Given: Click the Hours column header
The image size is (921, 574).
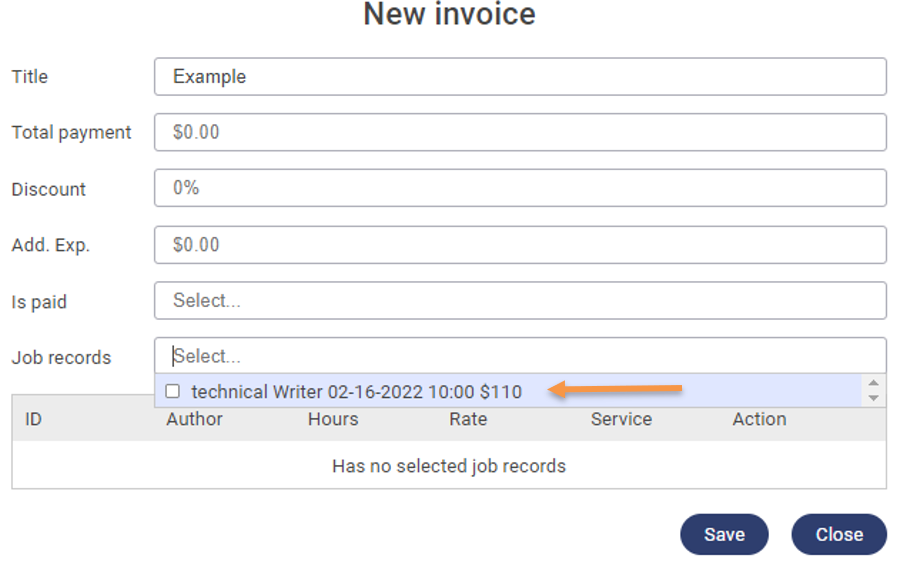Looking at the screenshot, I should click(333, 420).
